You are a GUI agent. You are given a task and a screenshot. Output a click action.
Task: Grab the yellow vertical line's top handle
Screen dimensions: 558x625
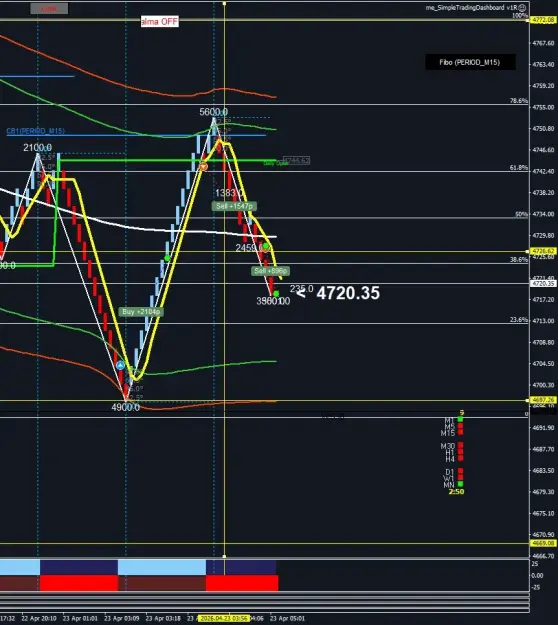point(224,4)
